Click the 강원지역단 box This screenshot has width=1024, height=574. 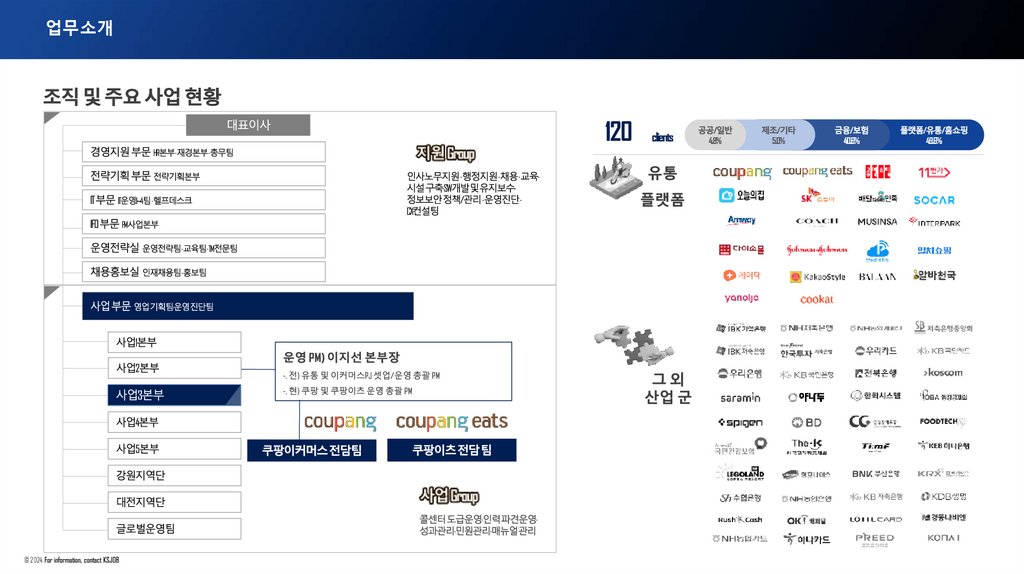click(x=174, y=475)
